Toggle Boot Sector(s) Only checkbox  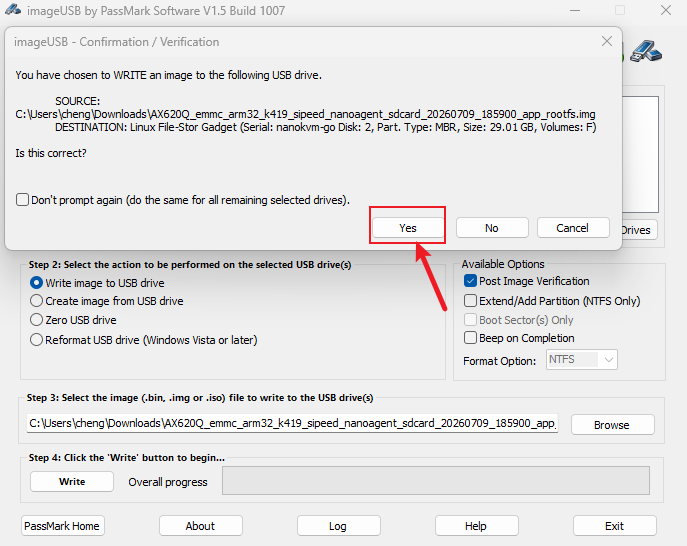[x=470, y=319]
